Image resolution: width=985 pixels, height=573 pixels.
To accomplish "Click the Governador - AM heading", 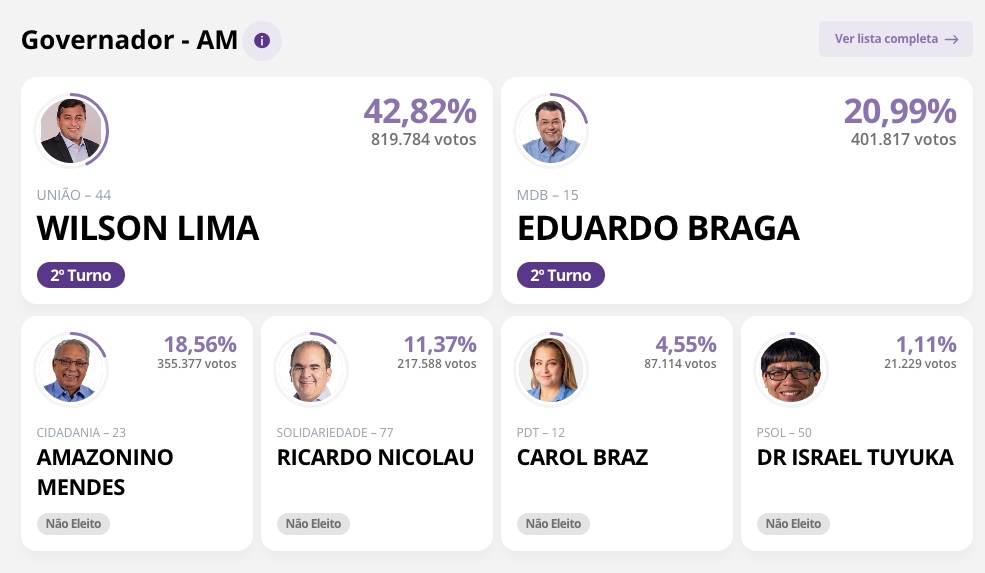I will click(x=129, y=40).
